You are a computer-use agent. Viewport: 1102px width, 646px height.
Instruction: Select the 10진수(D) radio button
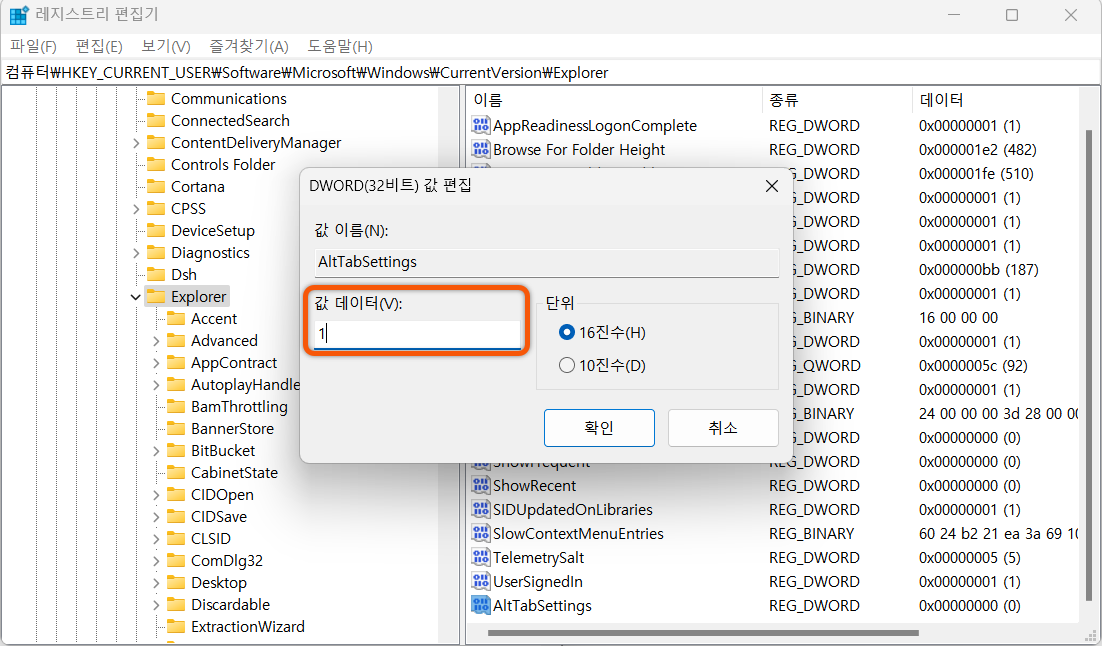point(568,364)
